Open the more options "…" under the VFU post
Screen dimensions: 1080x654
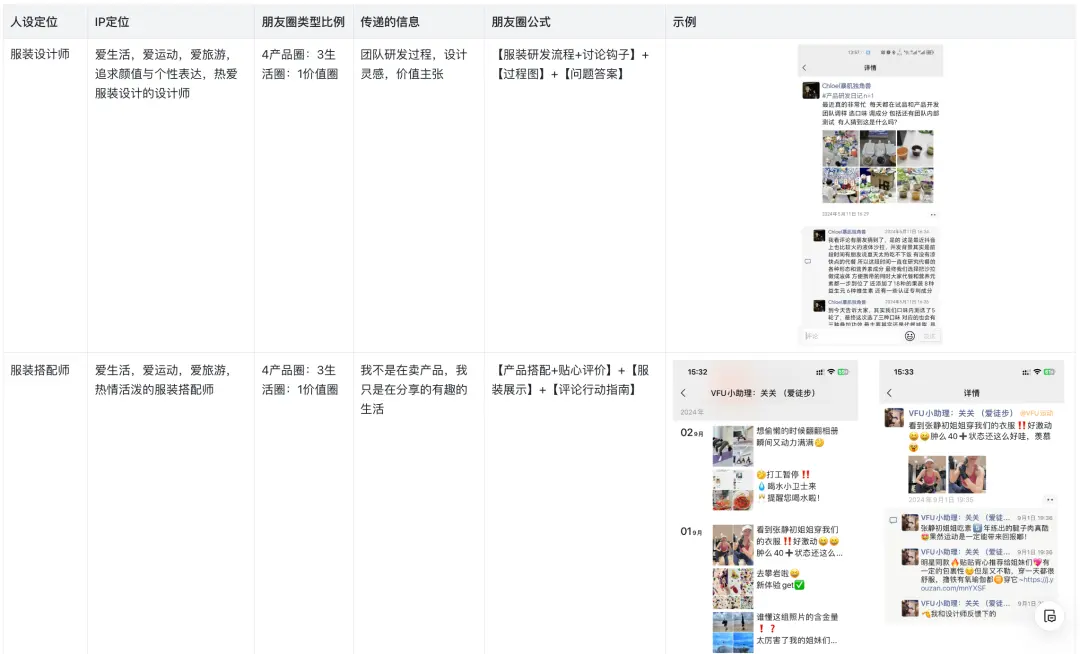(1050, 499)
